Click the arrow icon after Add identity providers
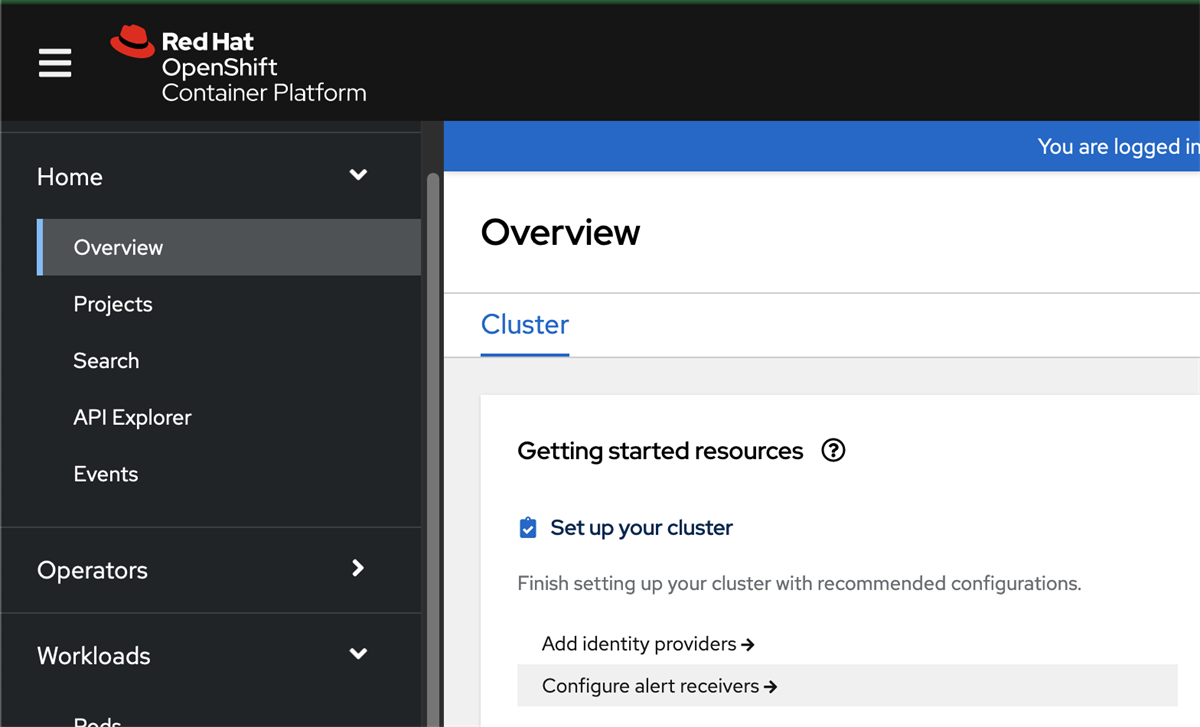 pos(748,644)
